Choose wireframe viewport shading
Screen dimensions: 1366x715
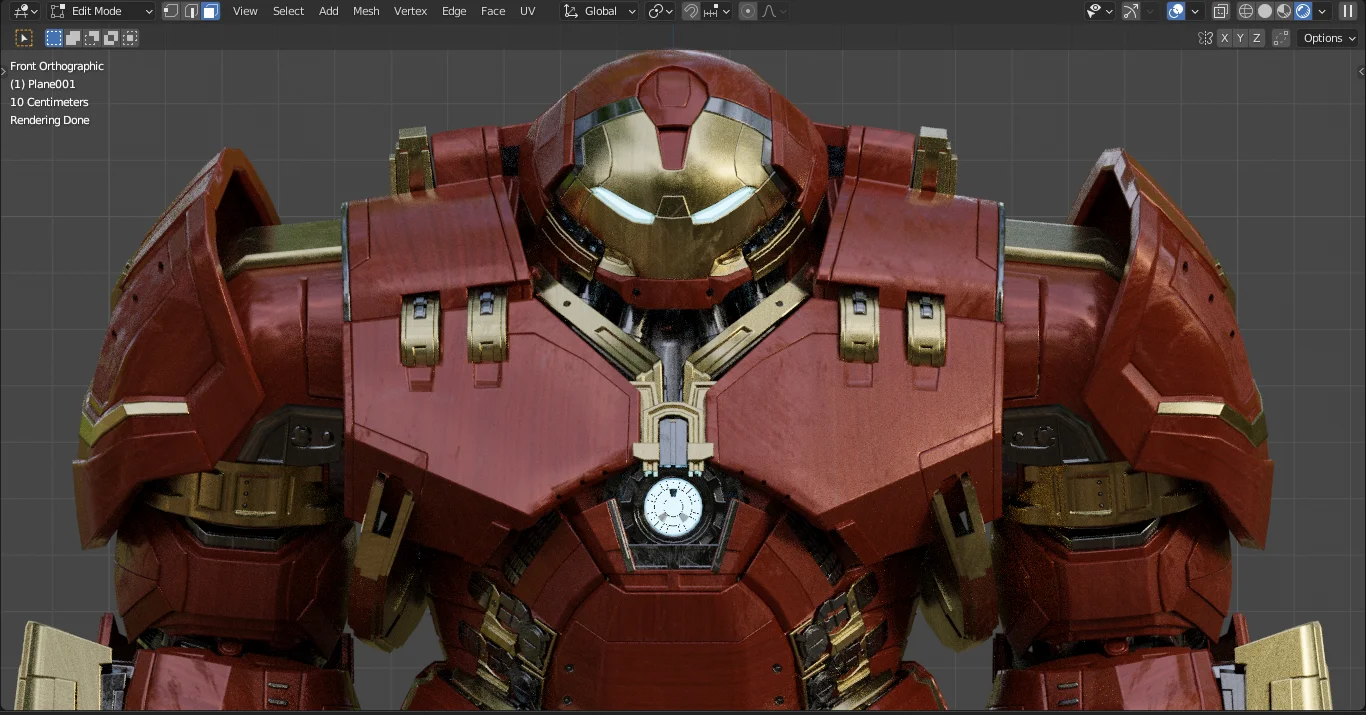(x=1246, y=11)
